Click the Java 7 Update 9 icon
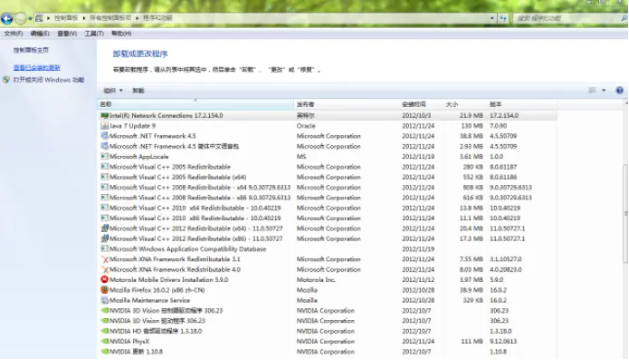Image resolution: width=629 pixels, height=363 pixels. point(105,126)
